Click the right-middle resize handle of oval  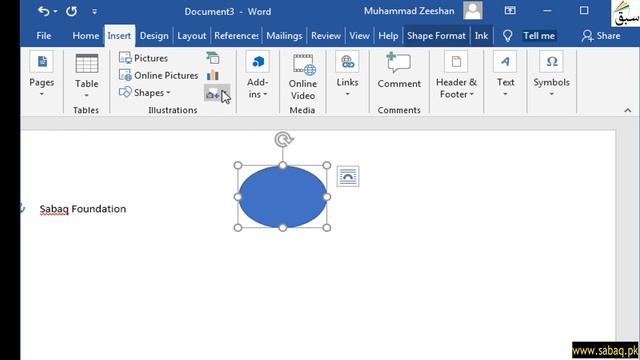point(327,197)
